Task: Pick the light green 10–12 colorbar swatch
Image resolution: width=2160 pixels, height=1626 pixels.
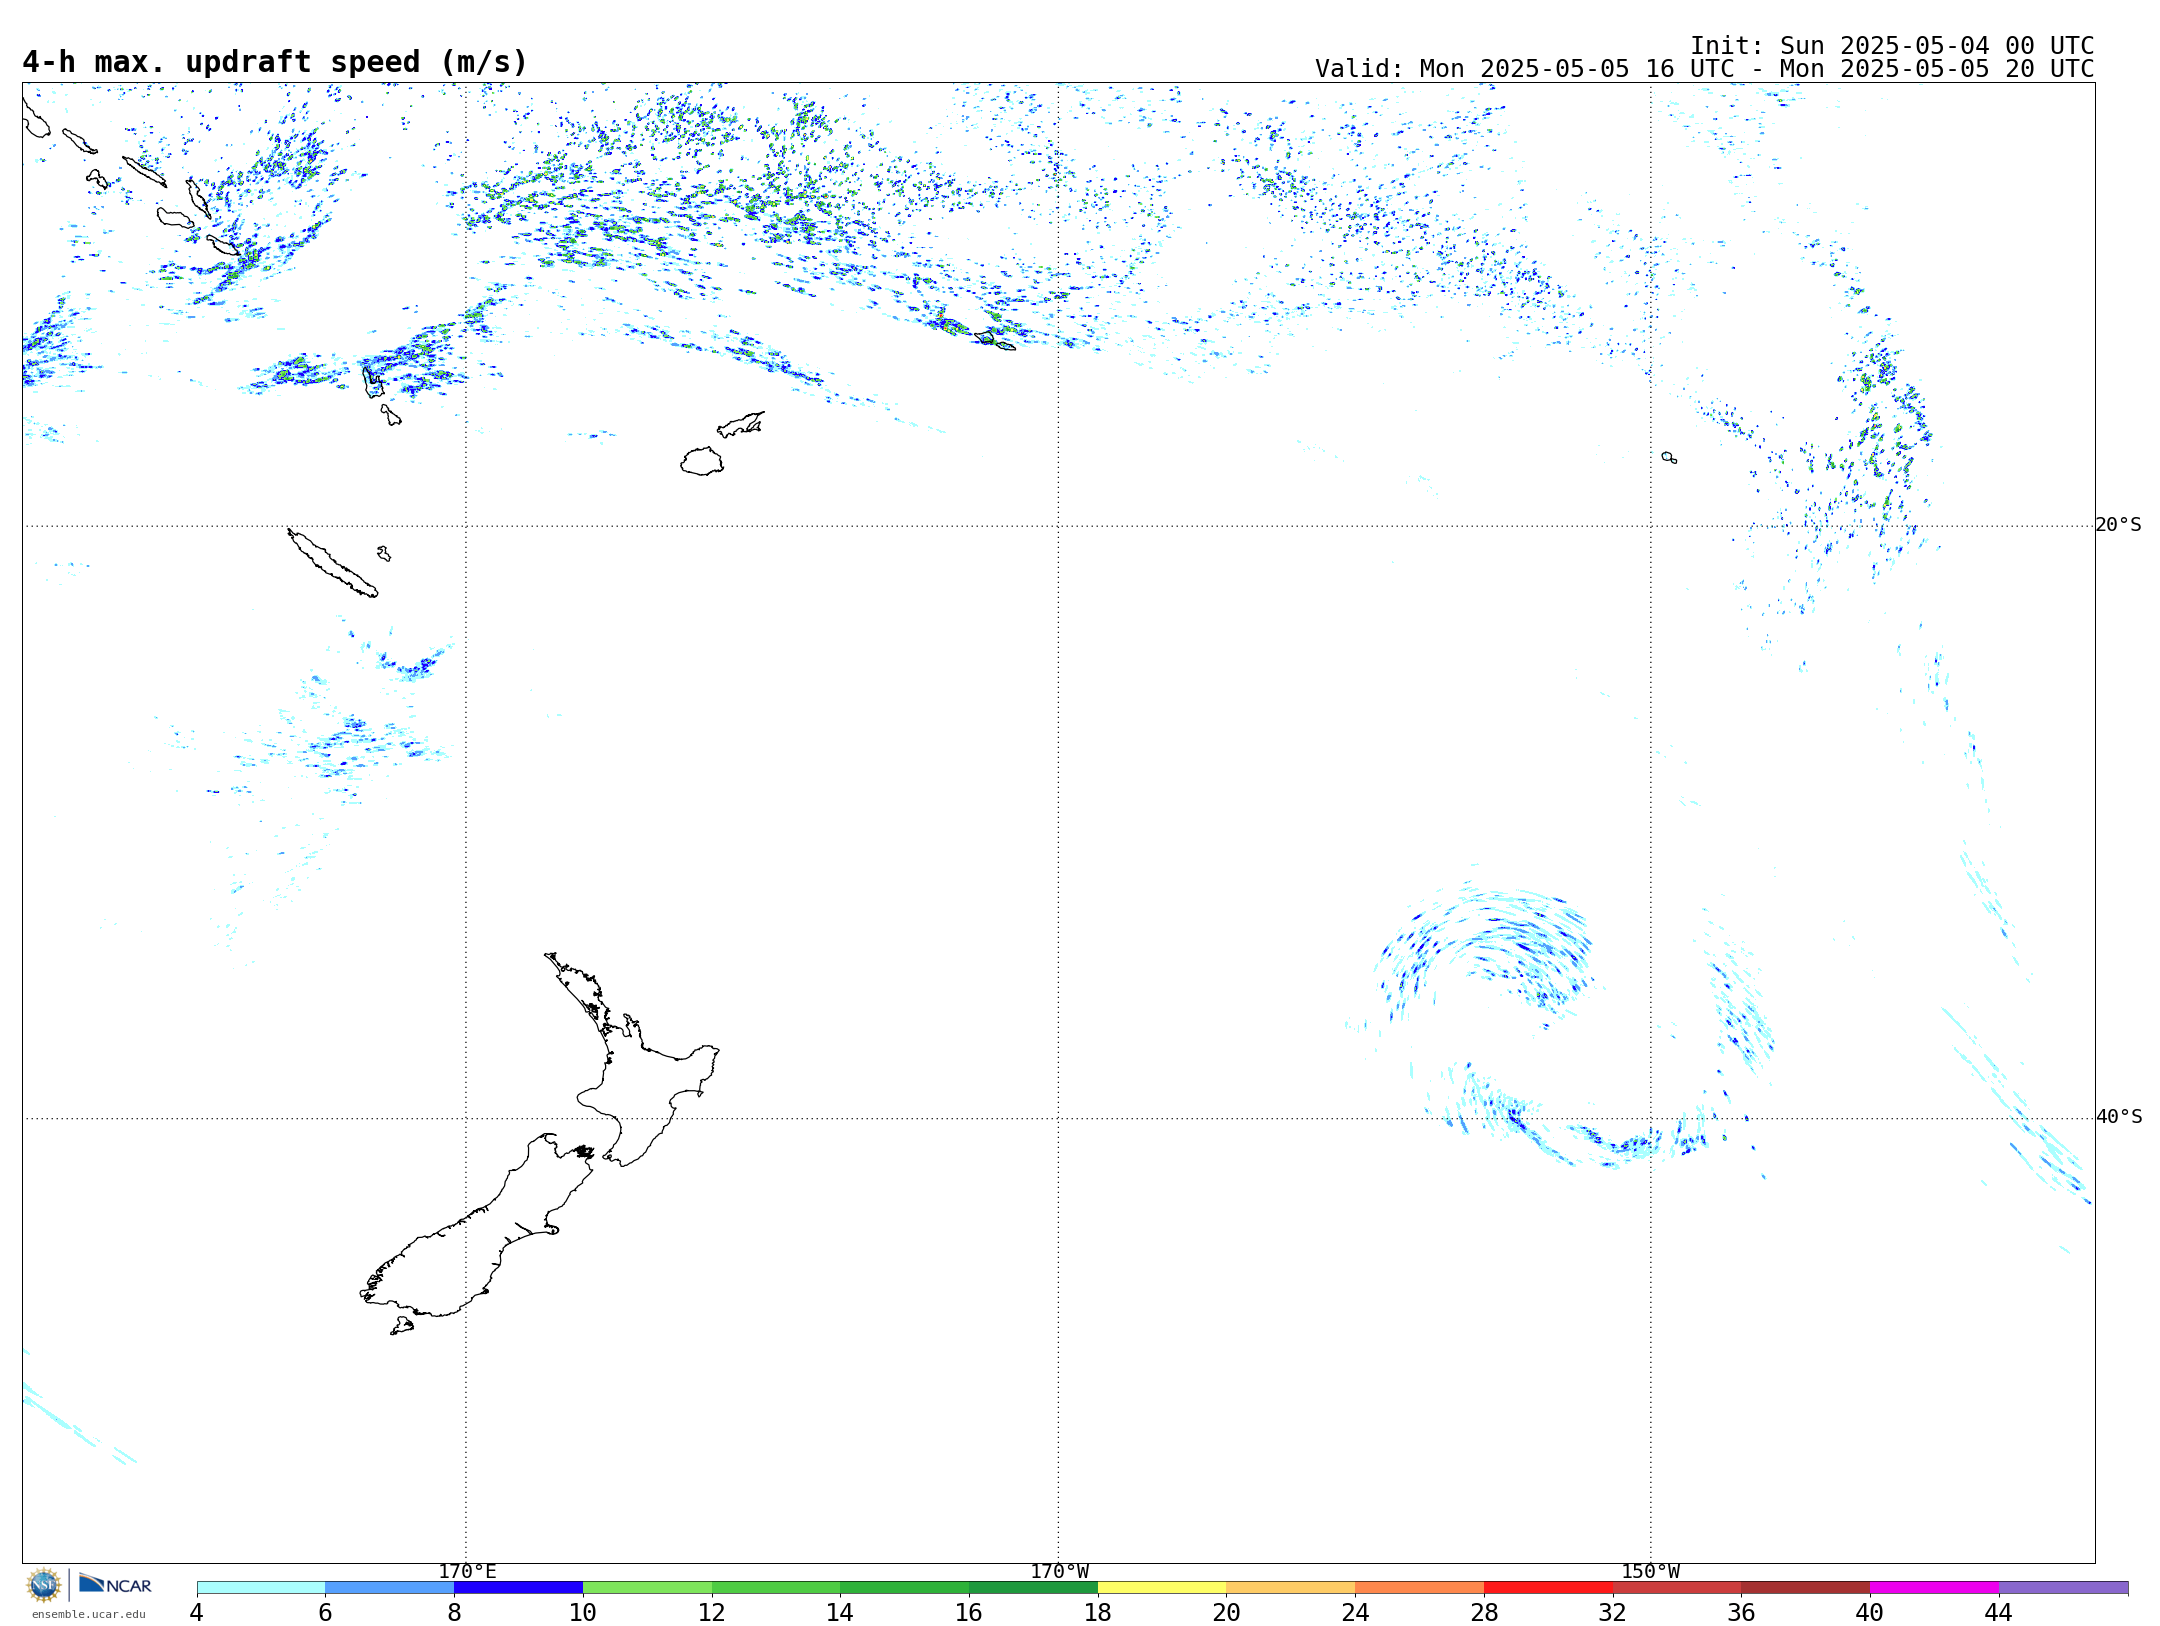Action: [647, 1588]
